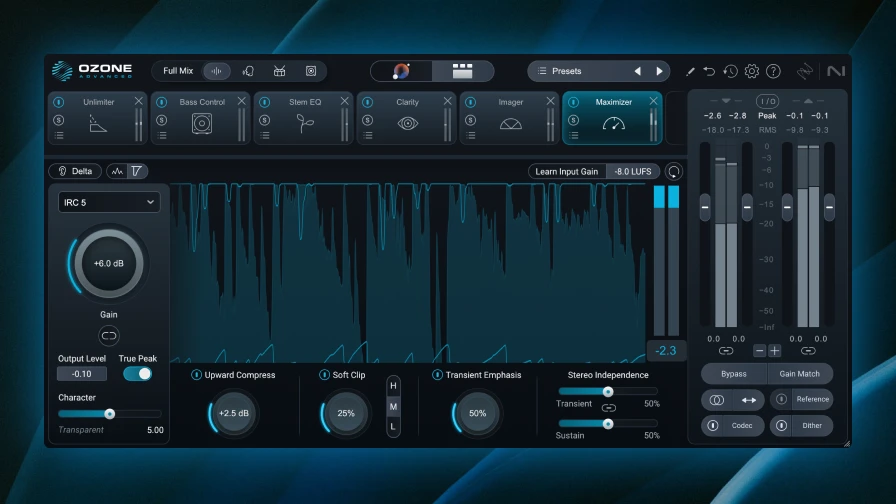Click the help question mark icon
The image size is (896, 504).
[x=773, y=71]
